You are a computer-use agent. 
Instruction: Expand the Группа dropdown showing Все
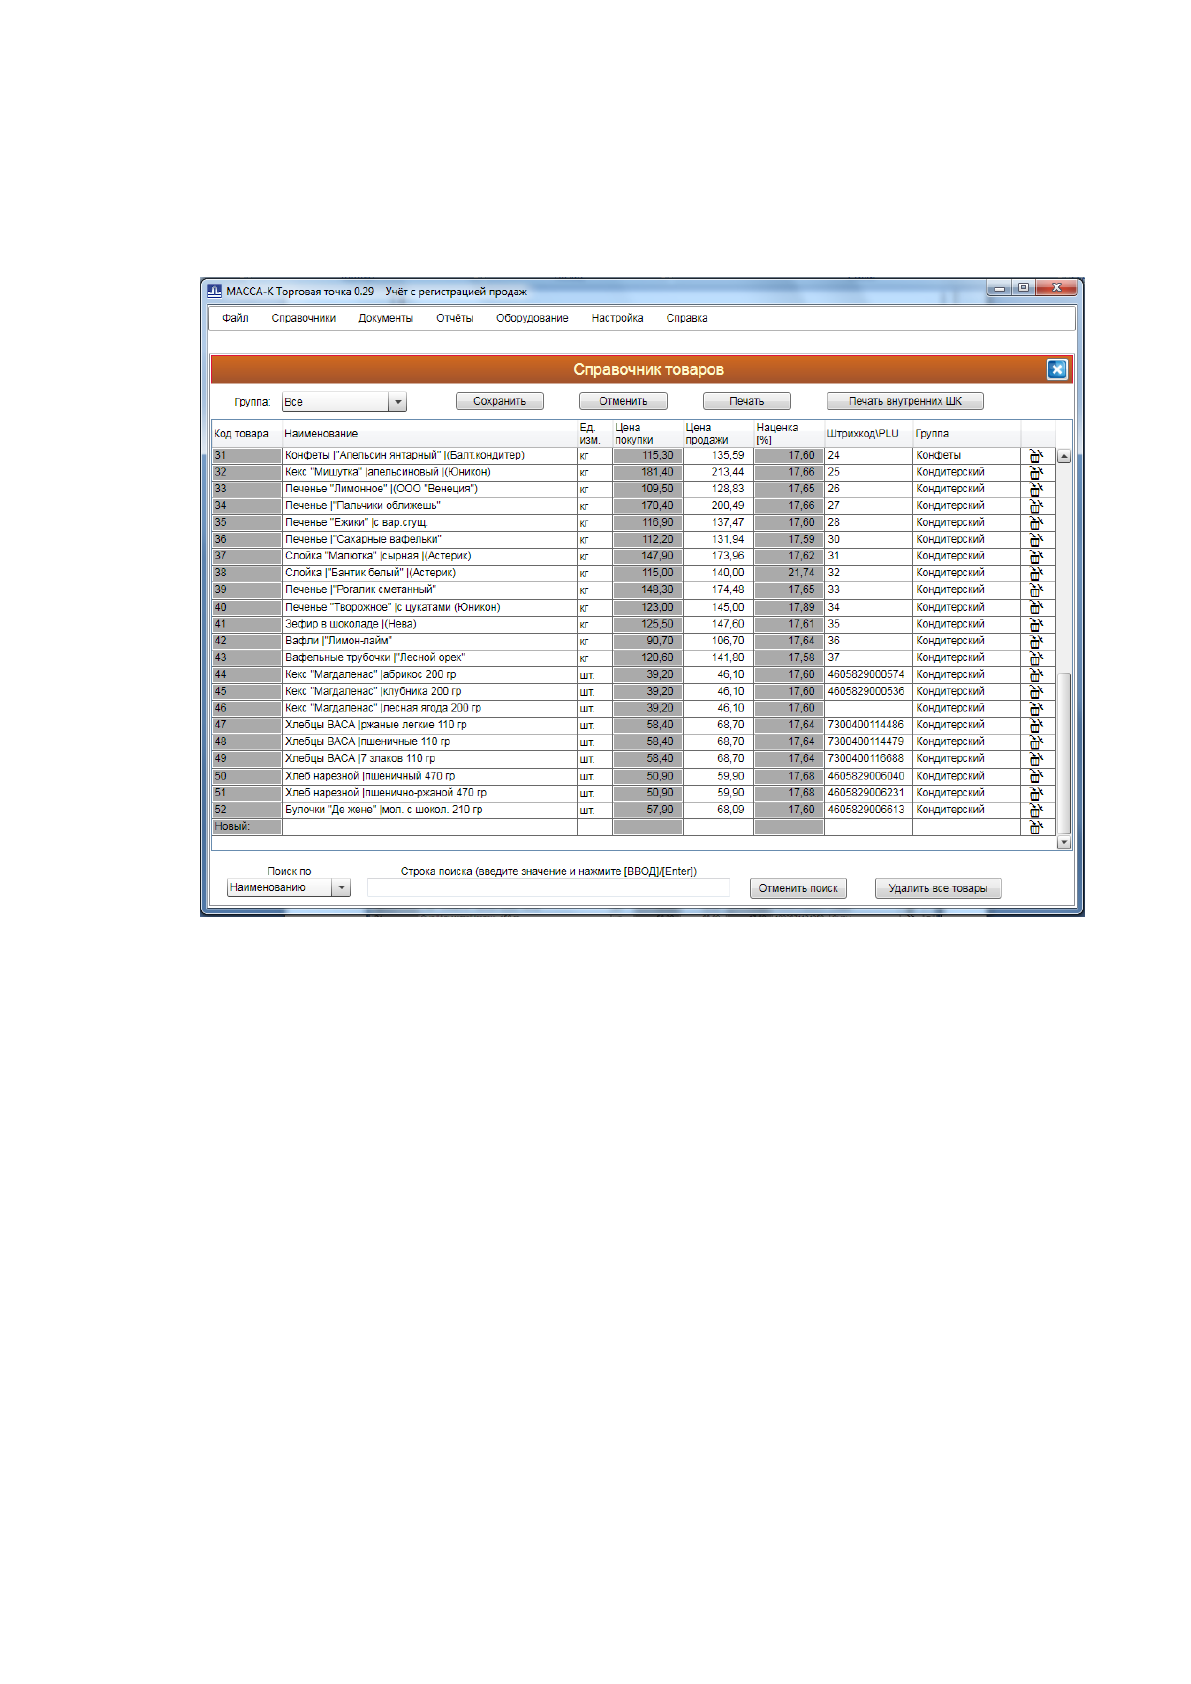tap(398, 402)
